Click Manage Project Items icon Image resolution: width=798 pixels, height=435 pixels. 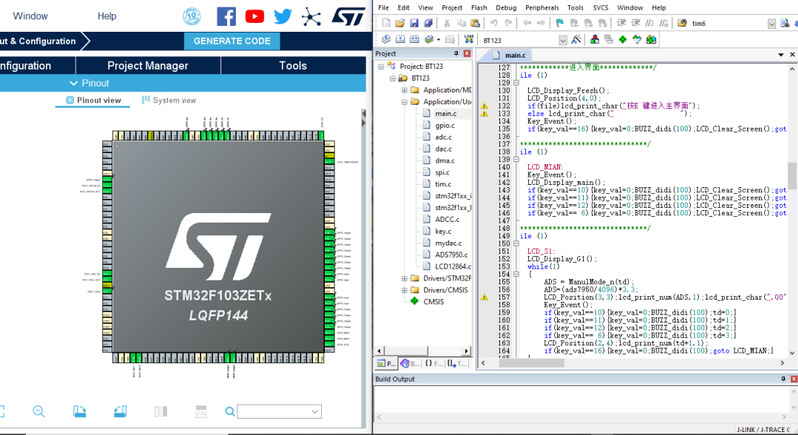594,40
